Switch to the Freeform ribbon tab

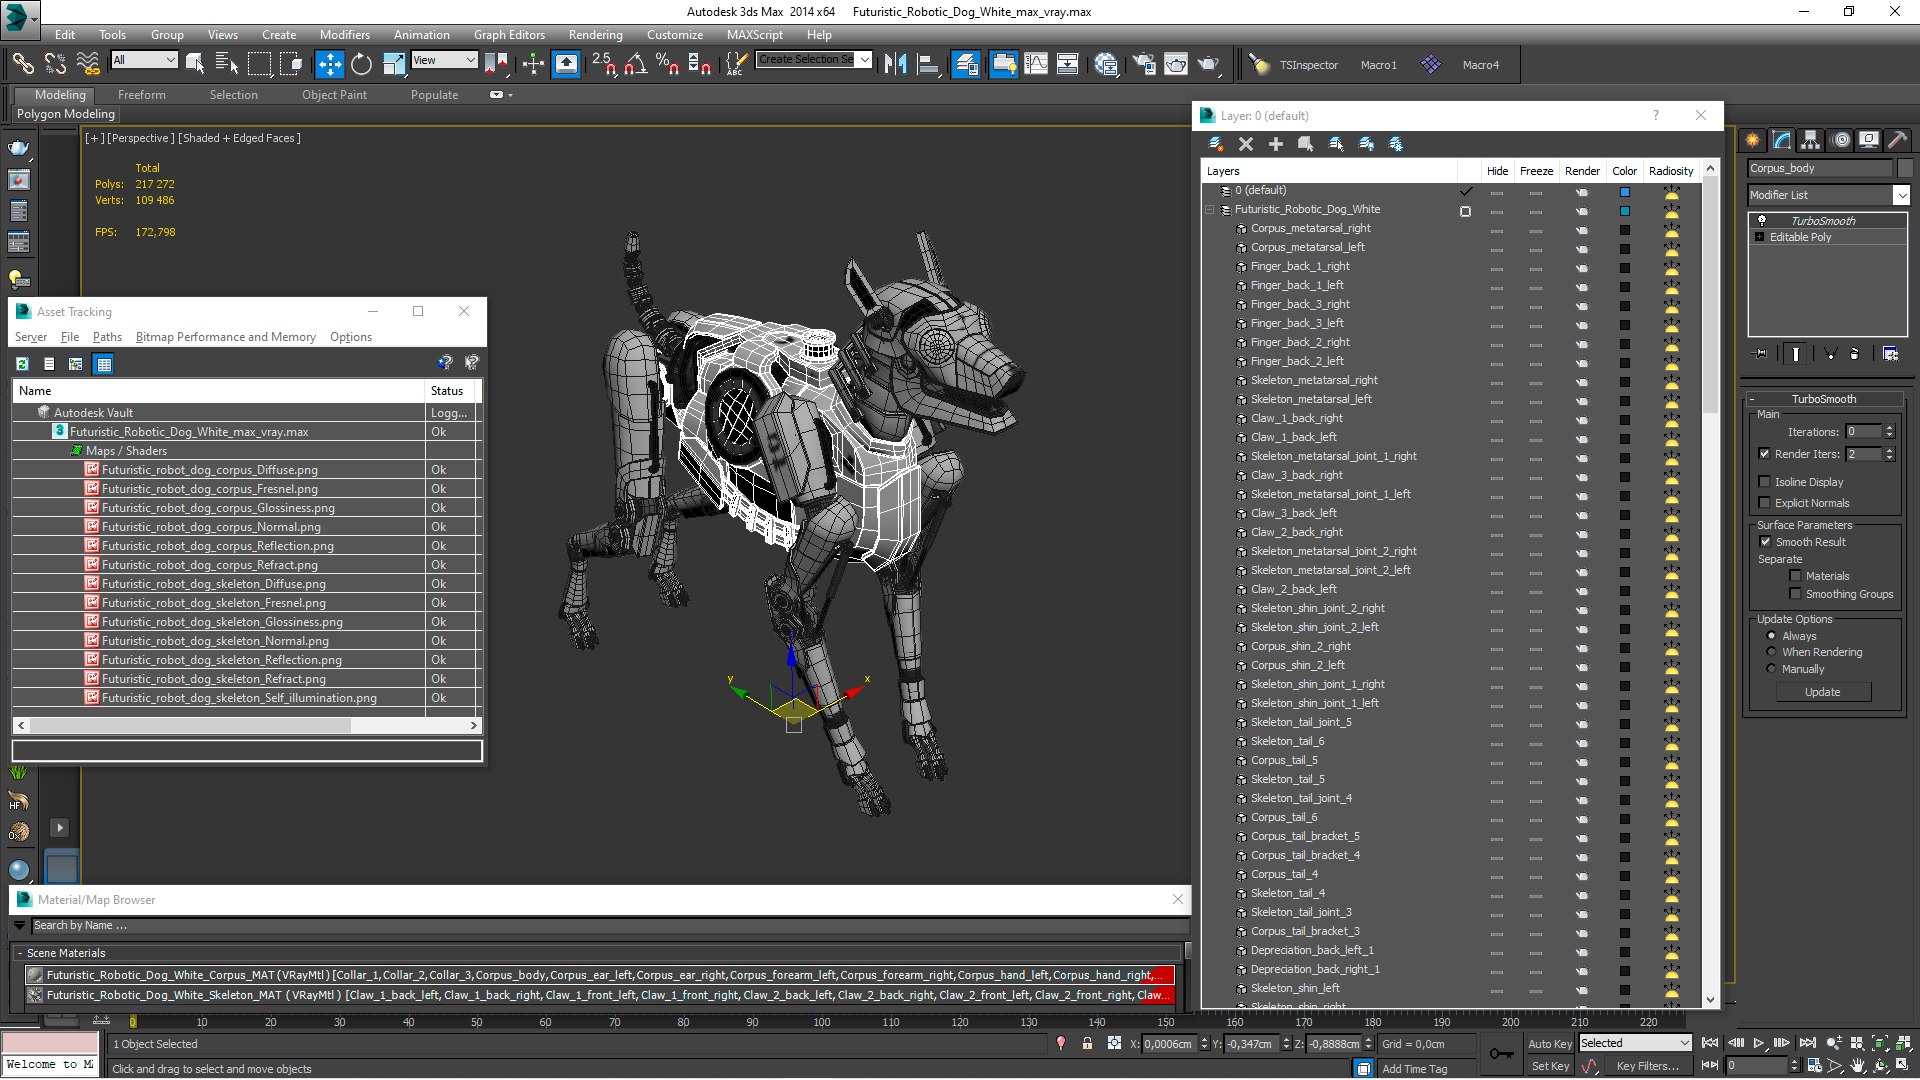(142, 95)
